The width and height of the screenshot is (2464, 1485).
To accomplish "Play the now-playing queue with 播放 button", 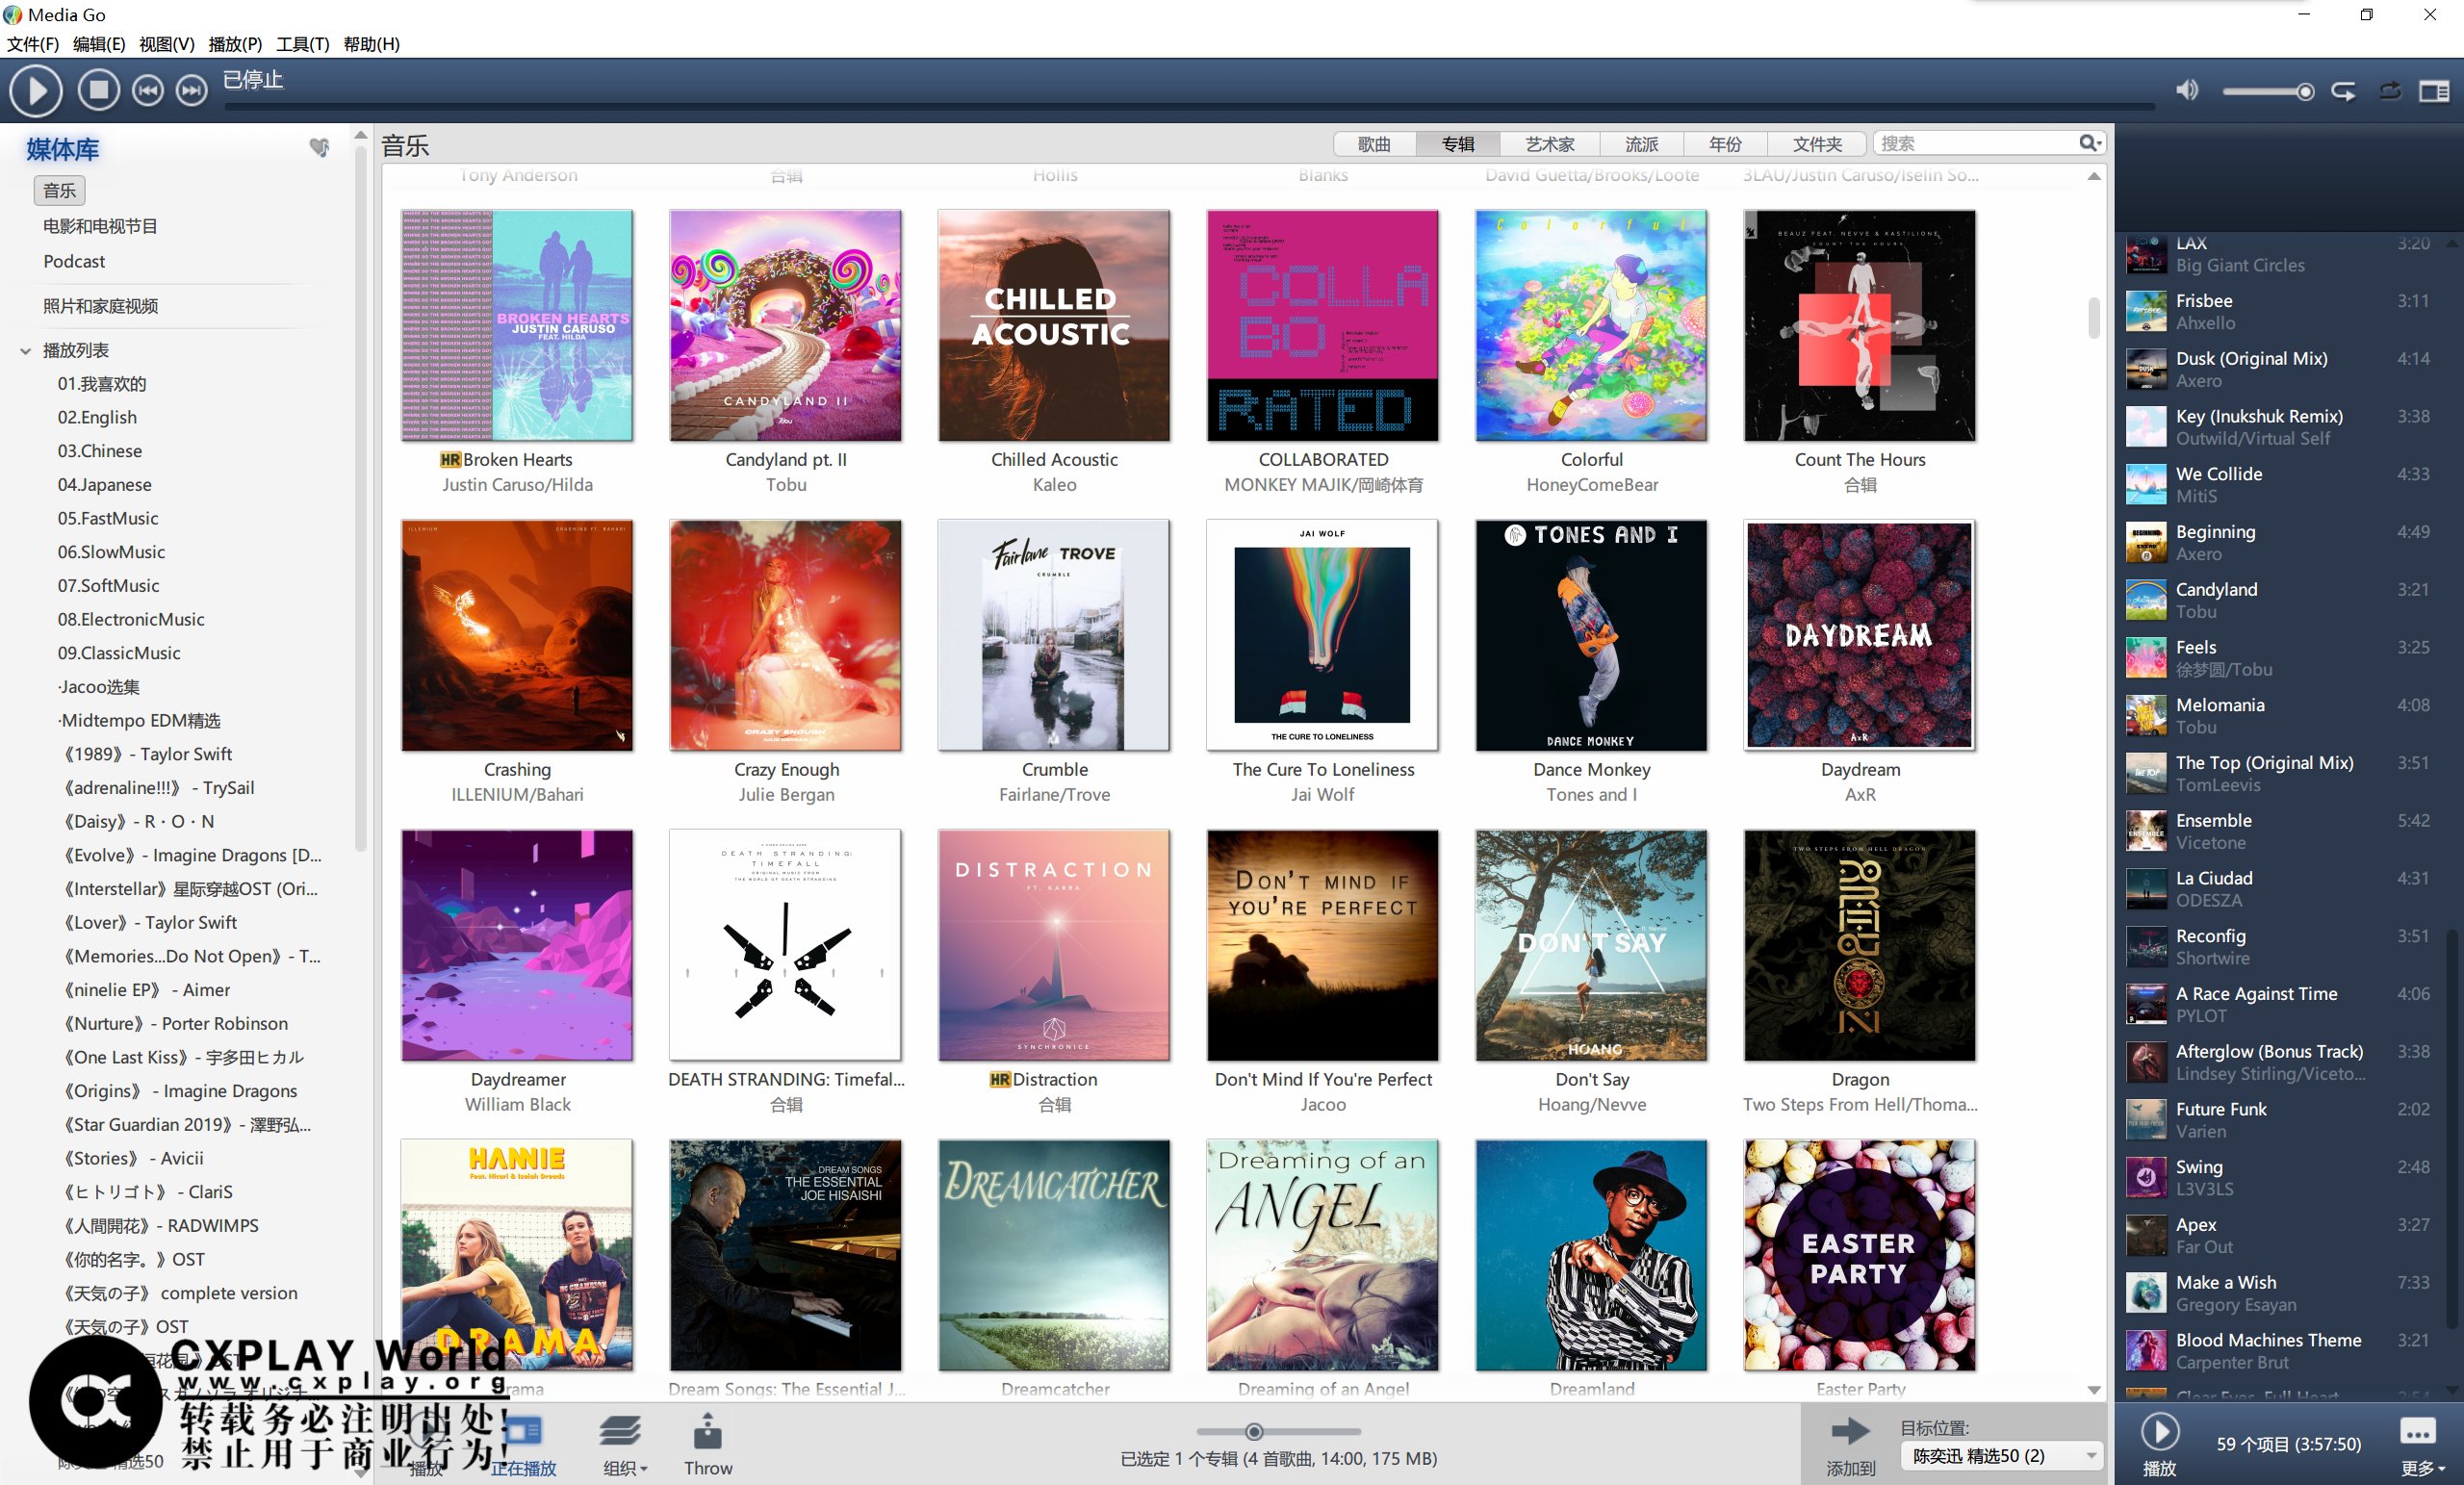I will tap(2160, 1445).
